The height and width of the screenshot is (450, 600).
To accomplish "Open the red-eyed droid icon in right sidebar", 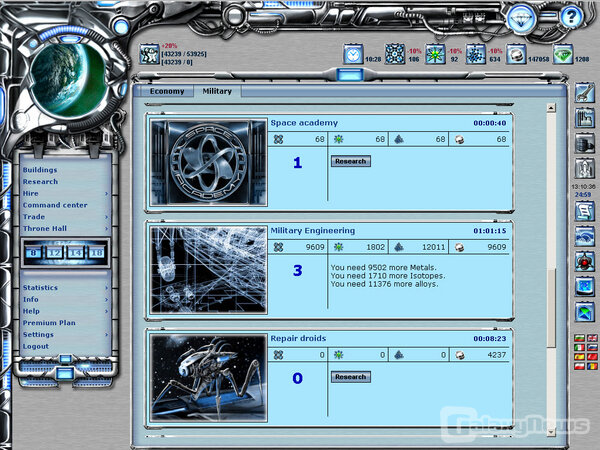I will tap(585, 262).
